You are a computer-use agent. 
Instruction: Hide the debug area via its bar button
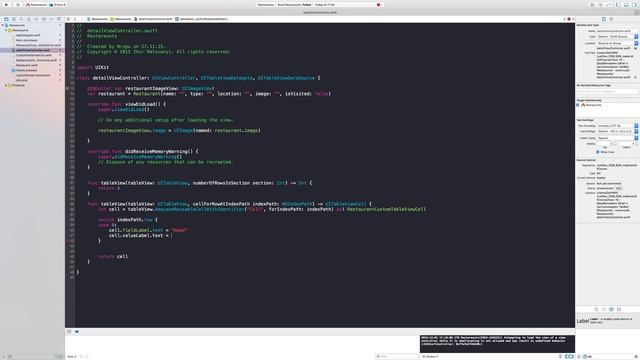coord(69,331)
